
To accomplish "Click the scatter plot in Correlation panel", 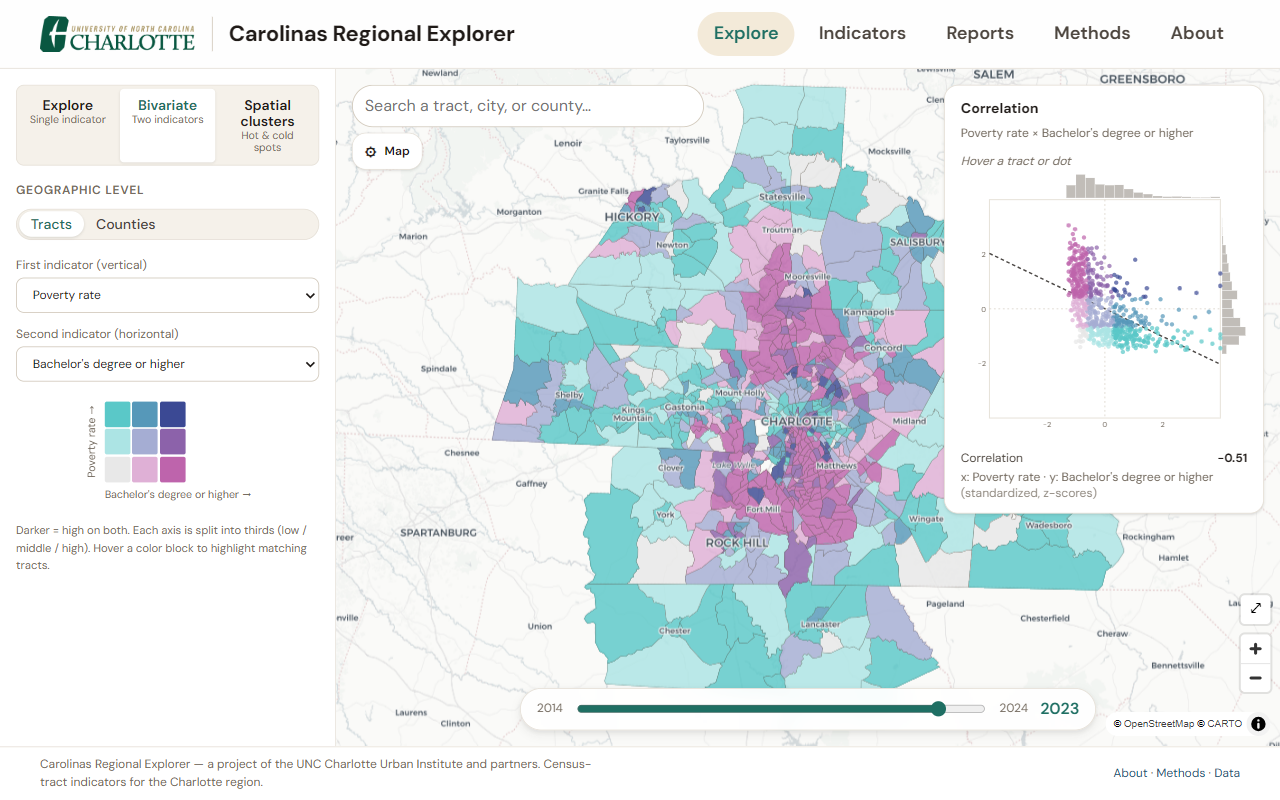I will [x=1104, y=308].
